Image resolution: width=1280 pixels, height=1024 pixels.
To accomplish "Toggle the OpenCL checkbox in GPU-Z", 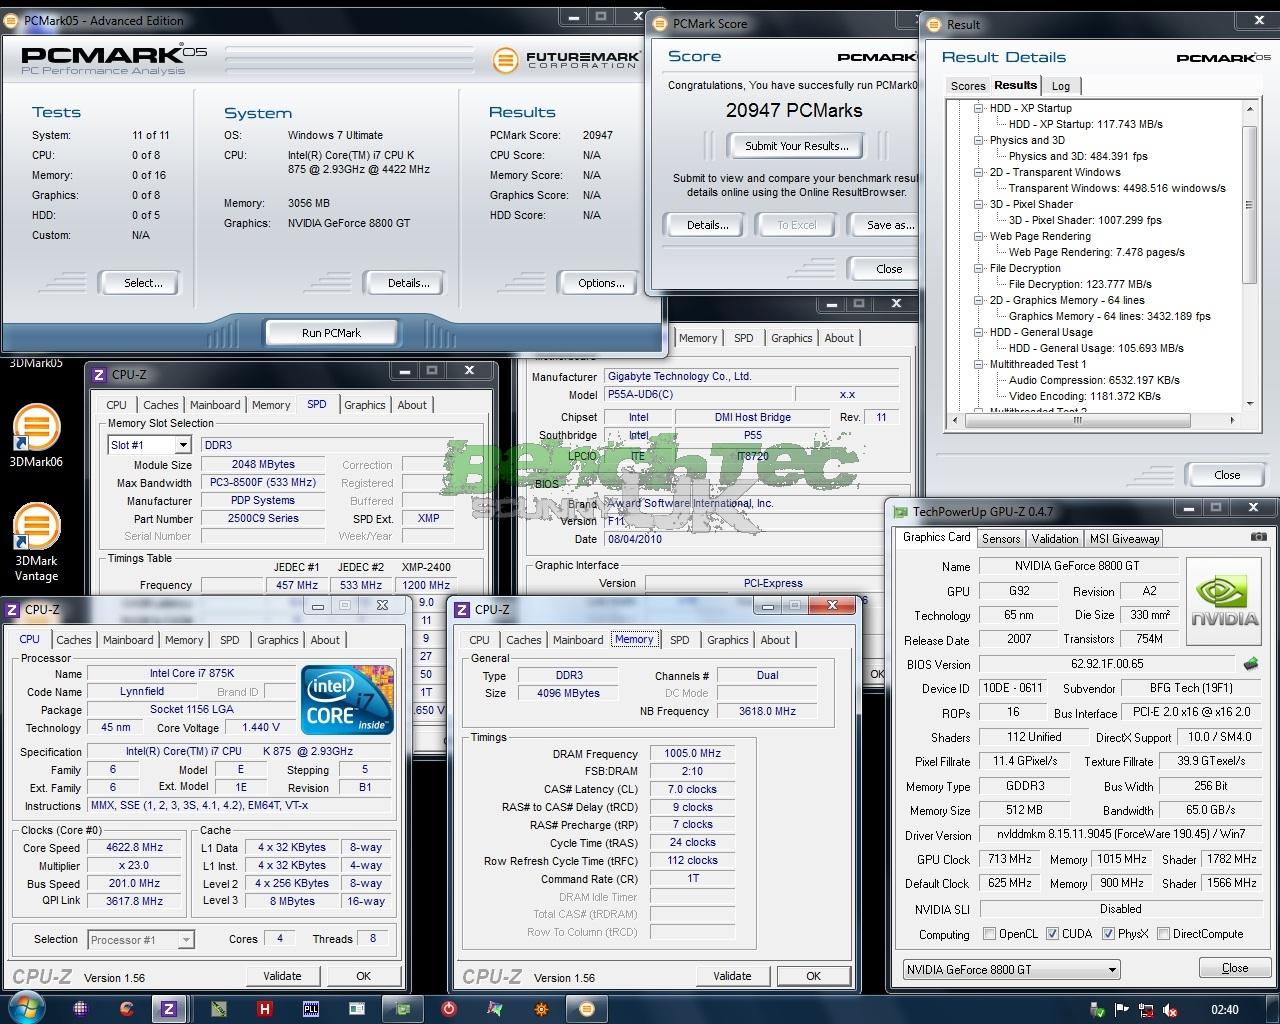I will [989, 934].
